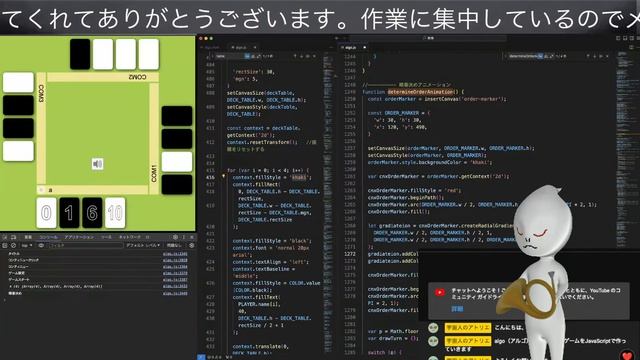The image size is (640, 360).
Task: Open the 詳細 link in chat notice
Action: (x=457, y=309)
